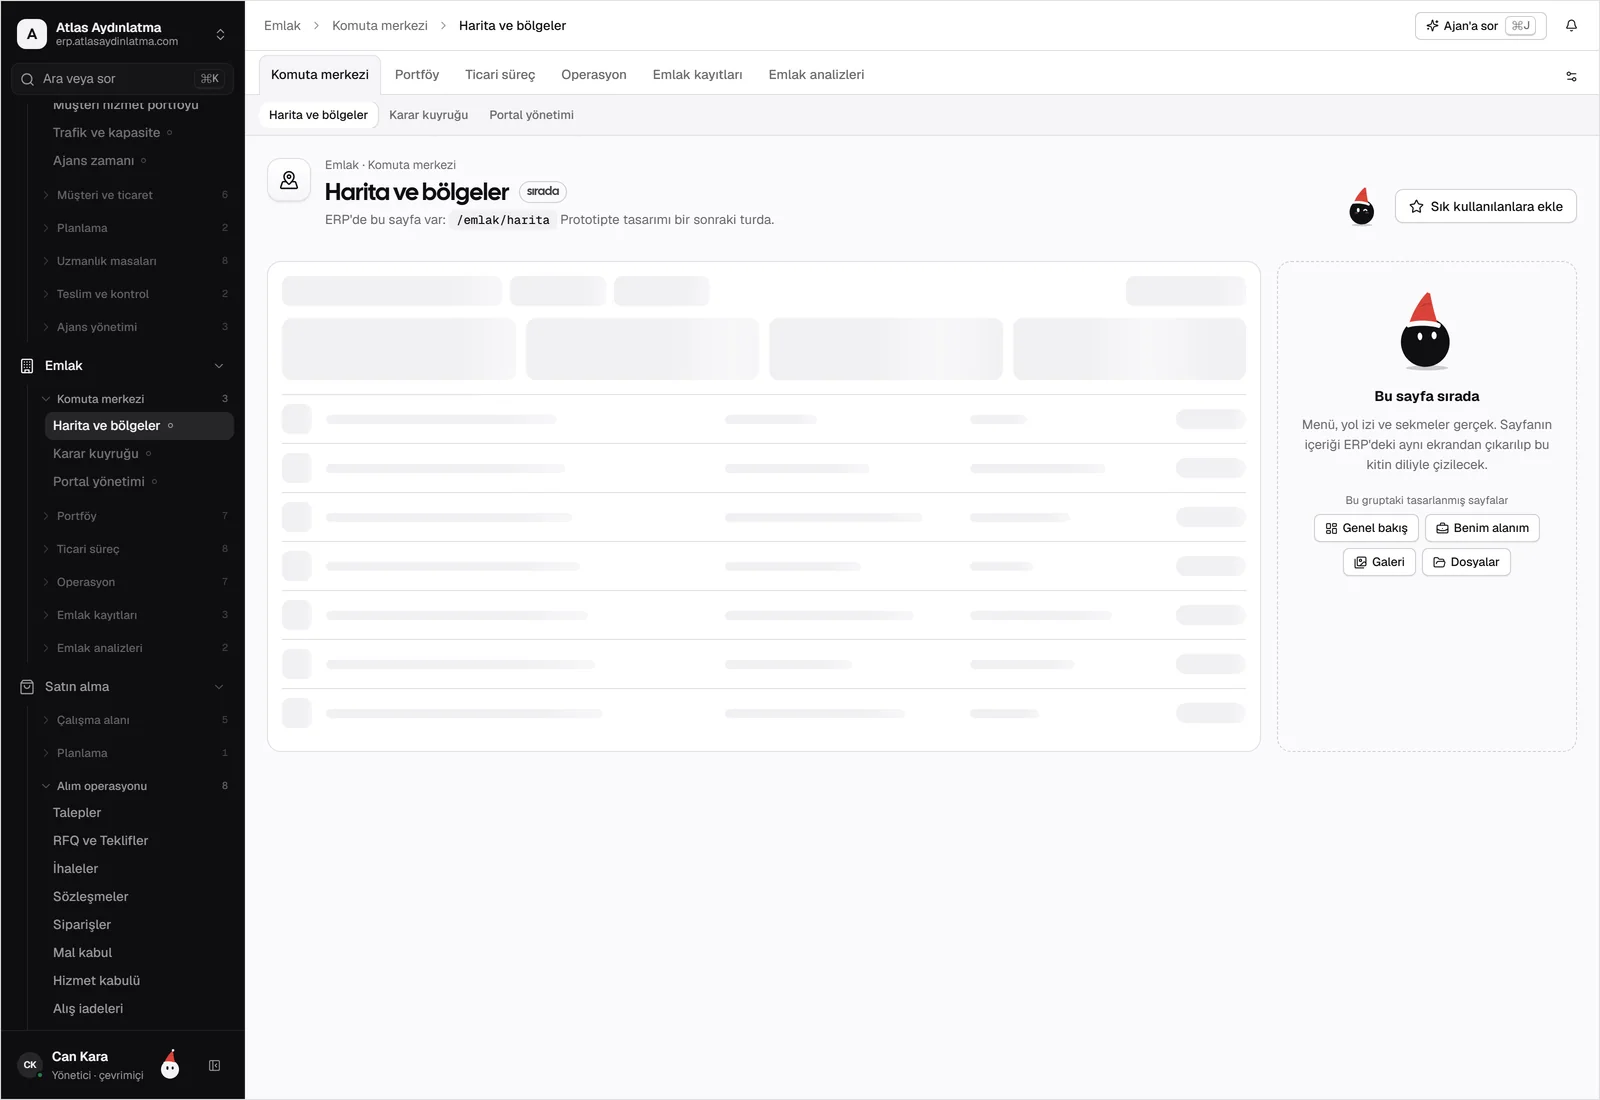Viewport: 1600px width, 1100px height.
Task: Select the Karar kuyruğu subtab
Action: 429,115
